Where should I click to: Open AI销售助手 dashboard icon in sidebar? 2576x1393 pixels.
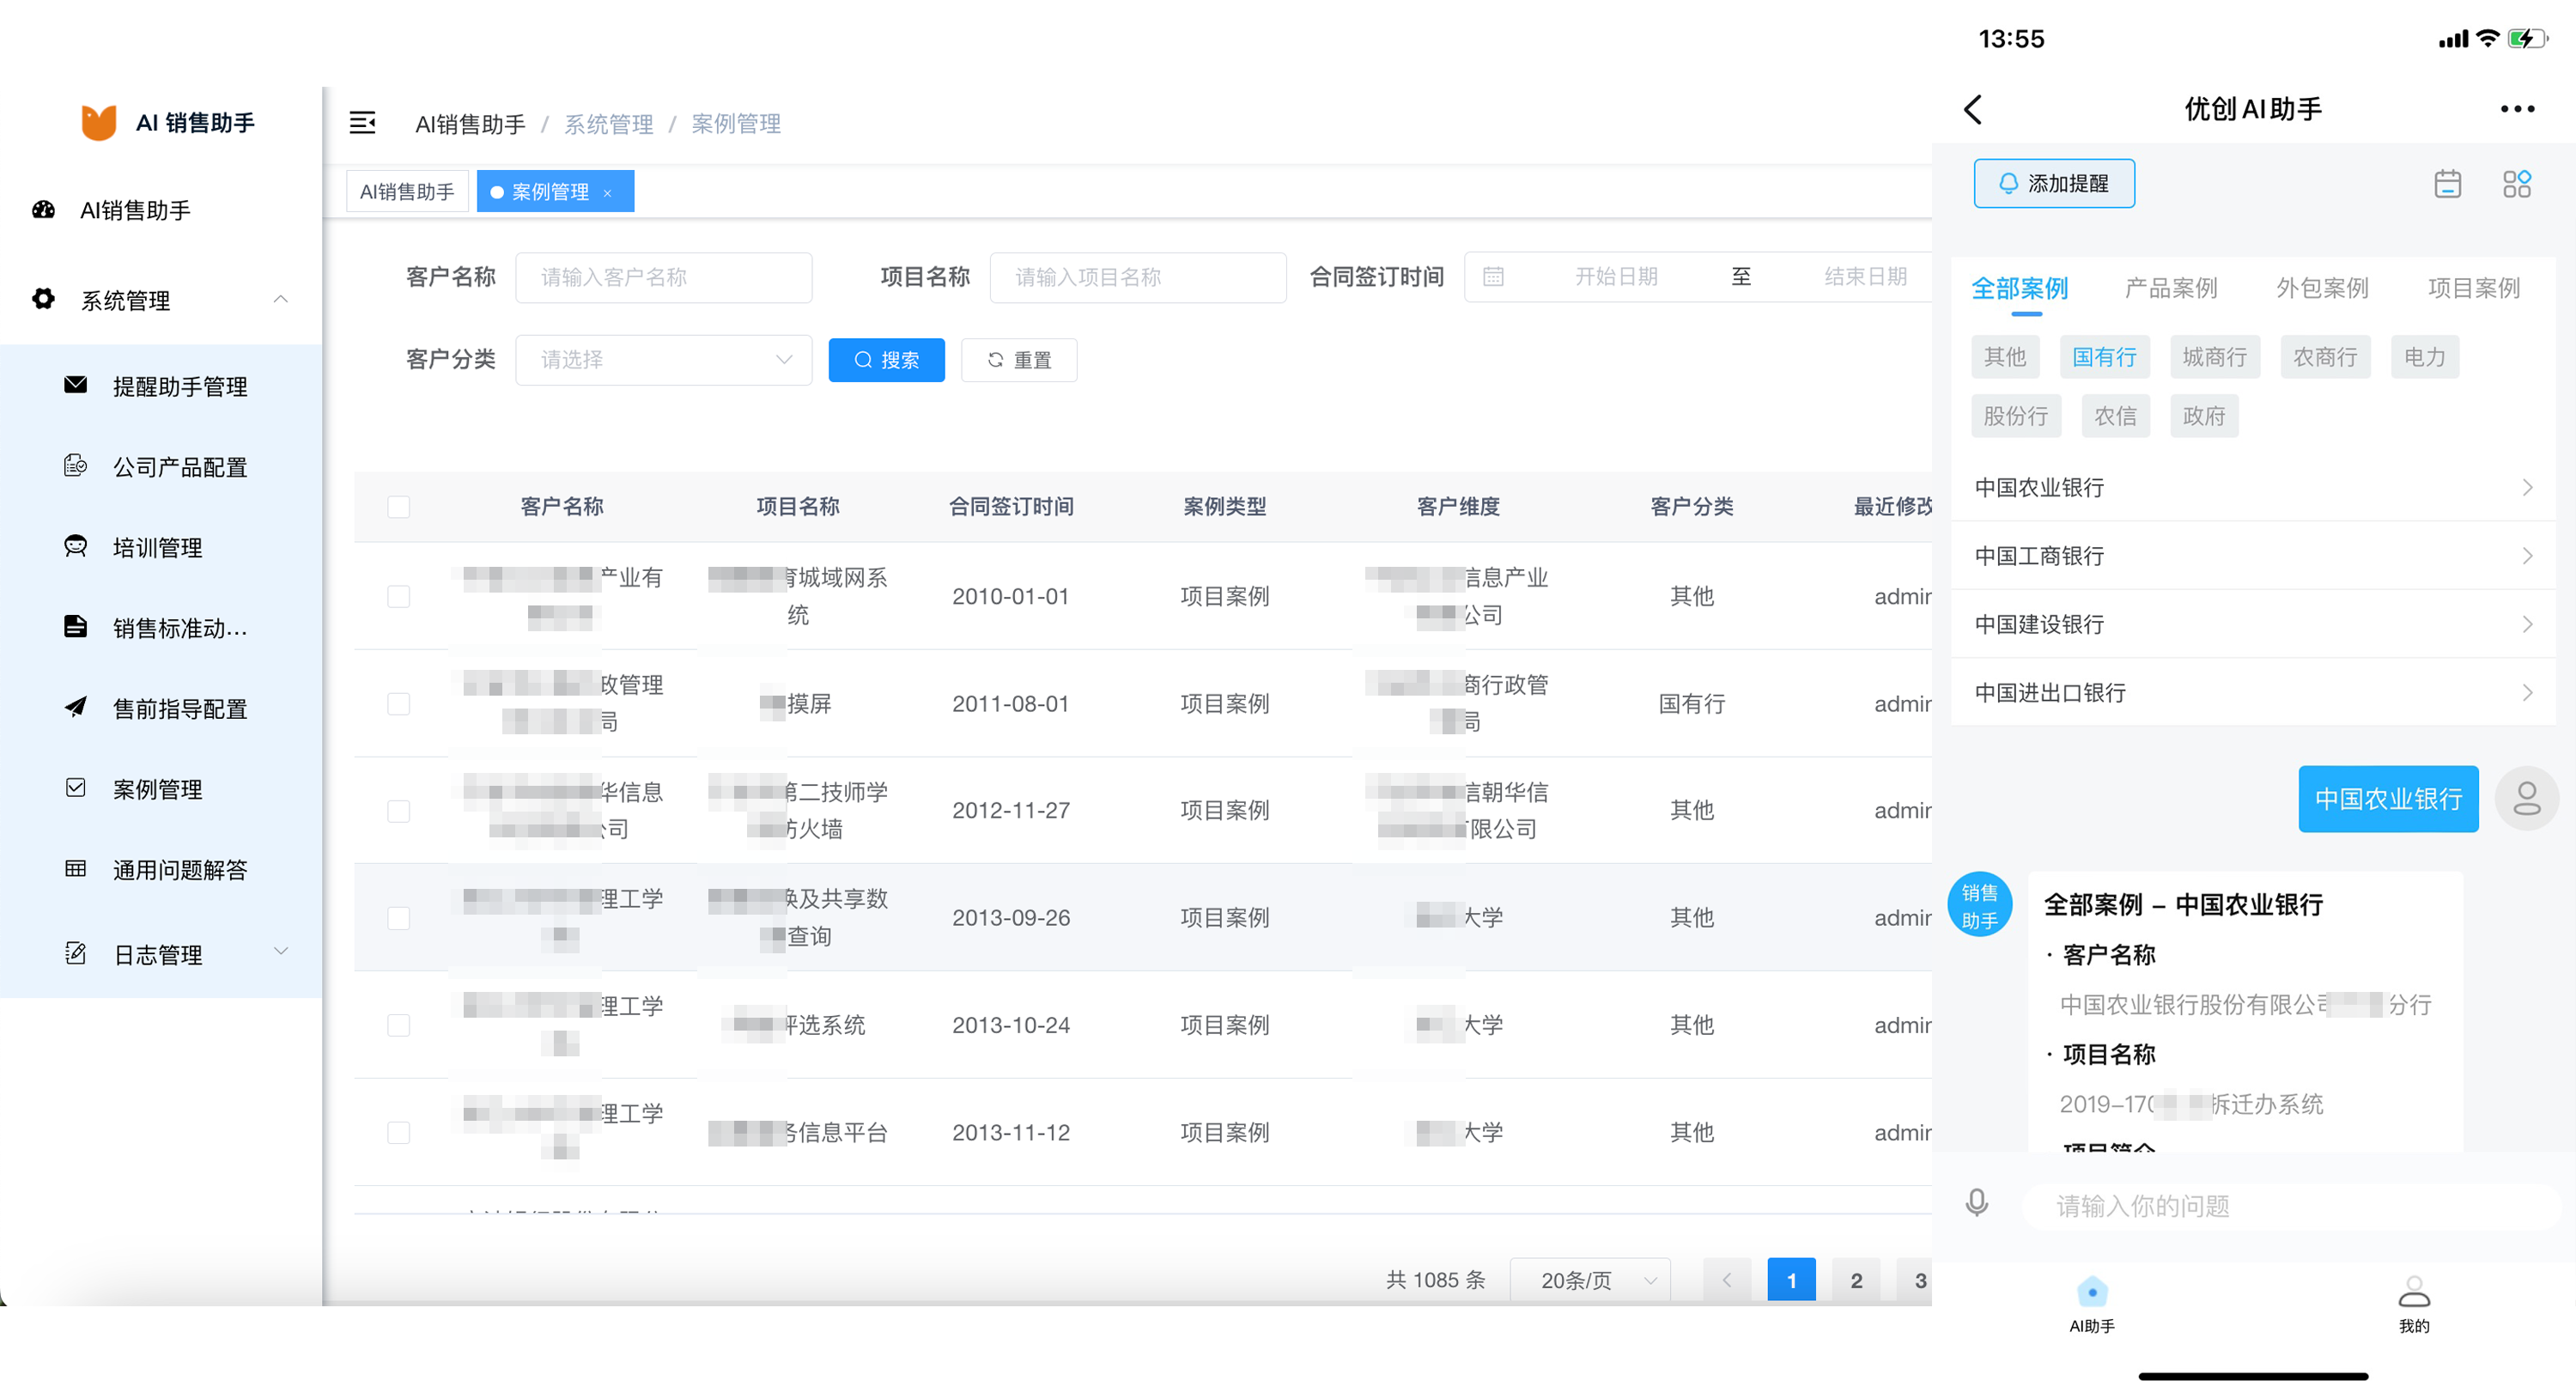pos(43,209)
